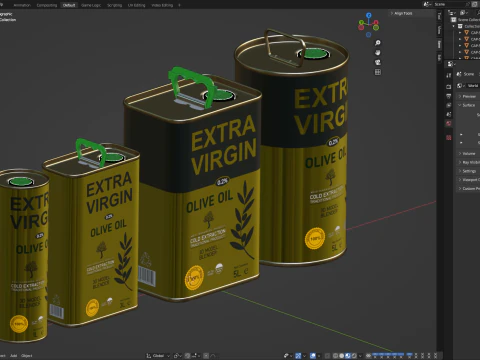Toggle the camera view icon

click(x=378, y=62)
